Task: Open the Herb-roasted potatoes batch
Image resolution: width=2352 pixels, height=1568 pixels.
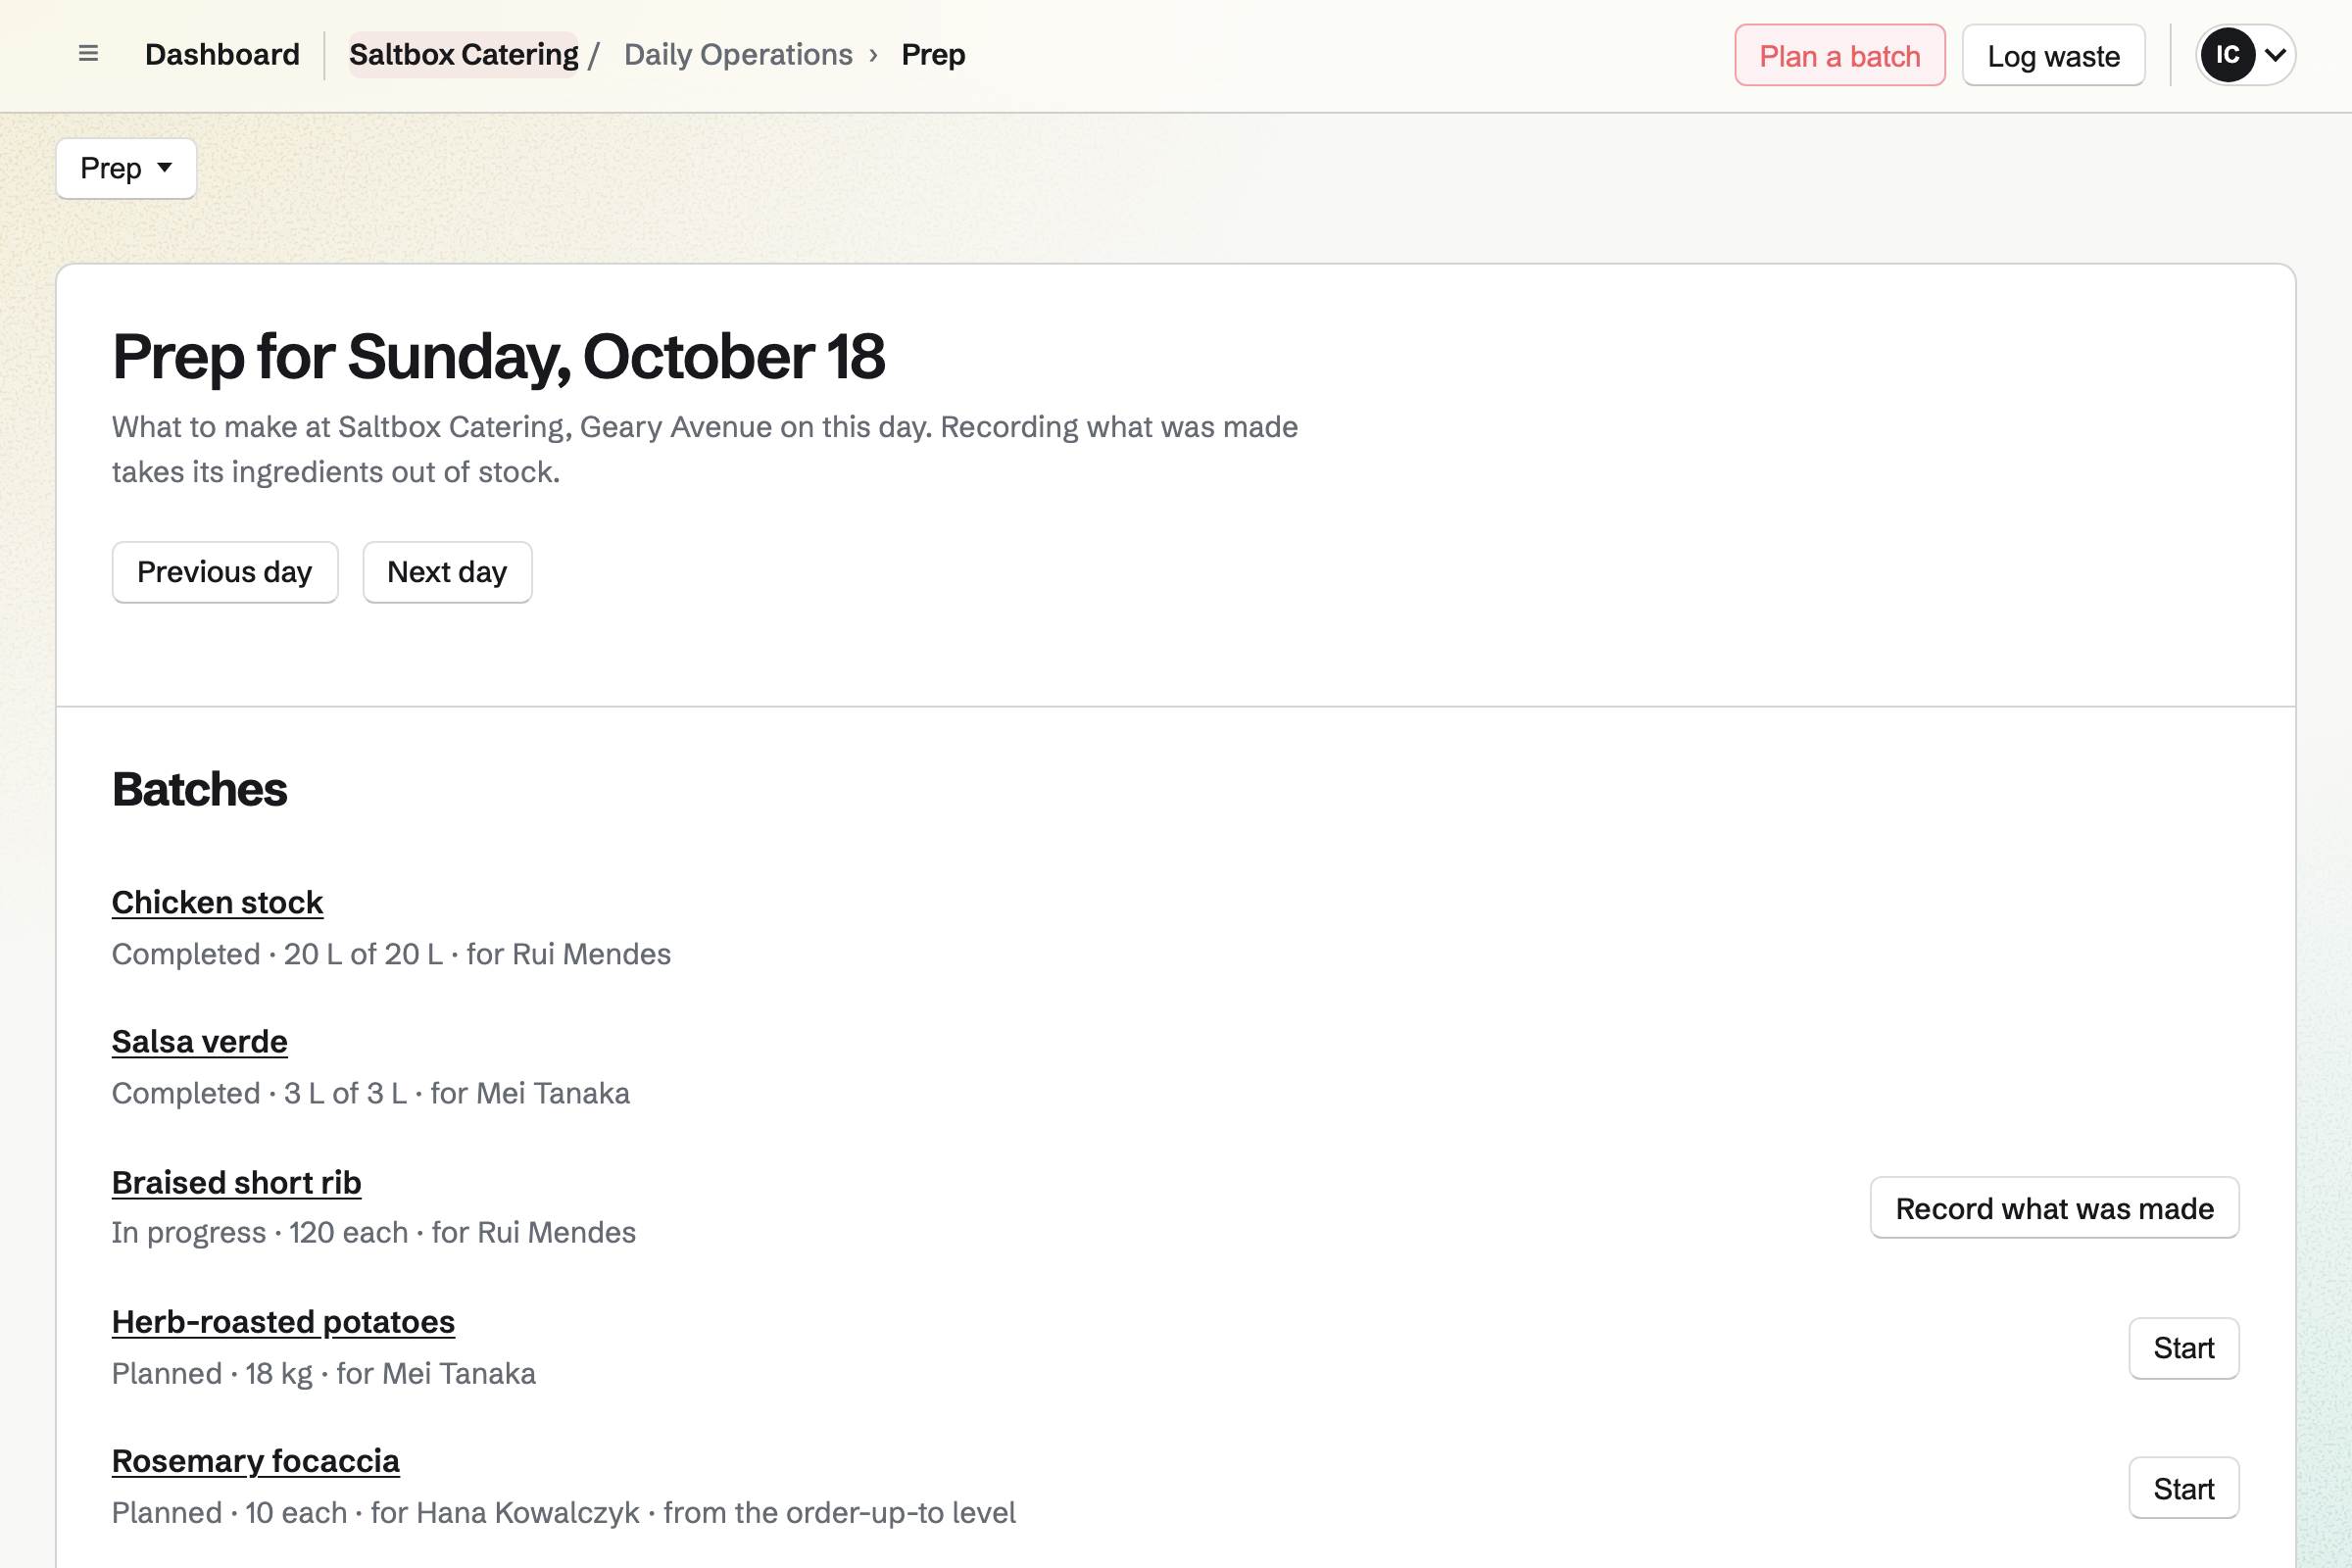Action: tap(283, 1321)
